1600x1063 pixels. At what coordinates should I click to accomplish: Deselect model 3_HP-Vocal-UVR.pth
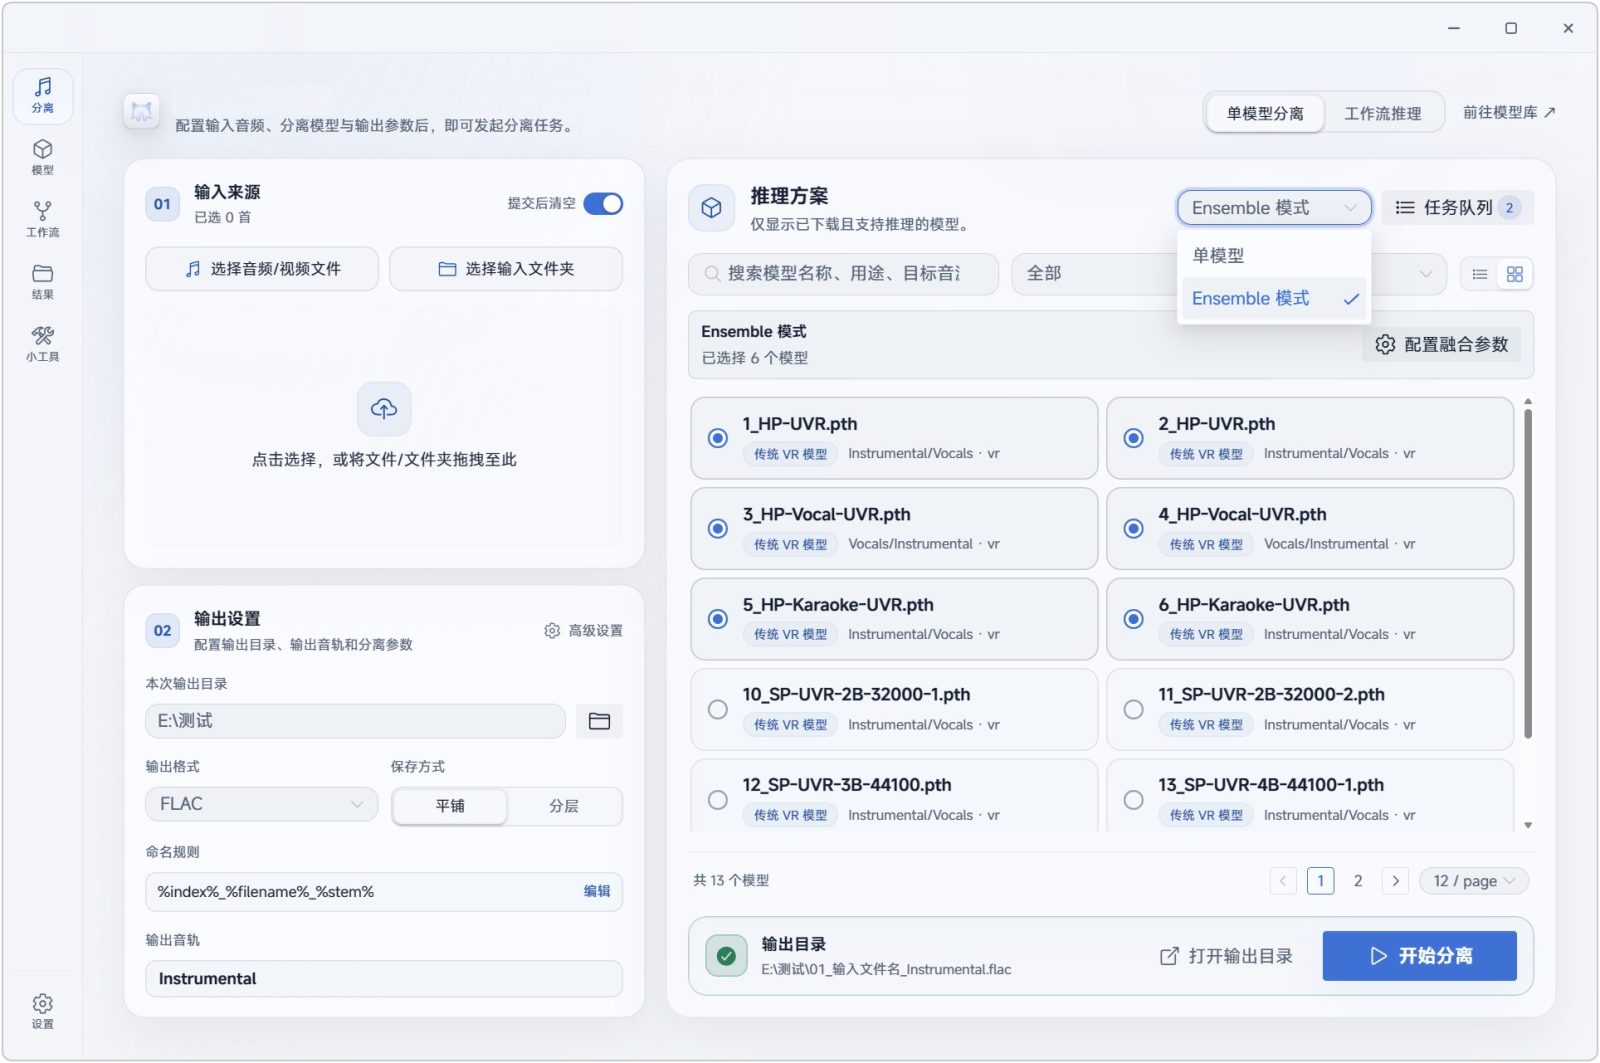(718, 528)
